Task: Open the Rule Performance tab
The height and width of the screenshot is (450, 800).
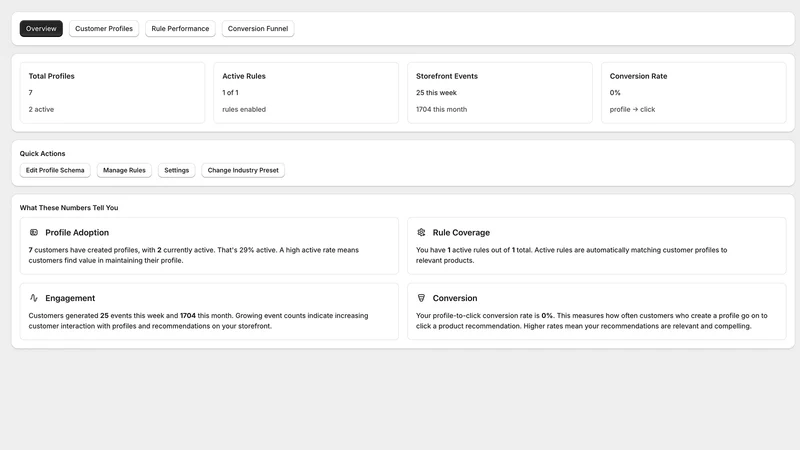Action: pyautogui.click(x=180, y=29)
